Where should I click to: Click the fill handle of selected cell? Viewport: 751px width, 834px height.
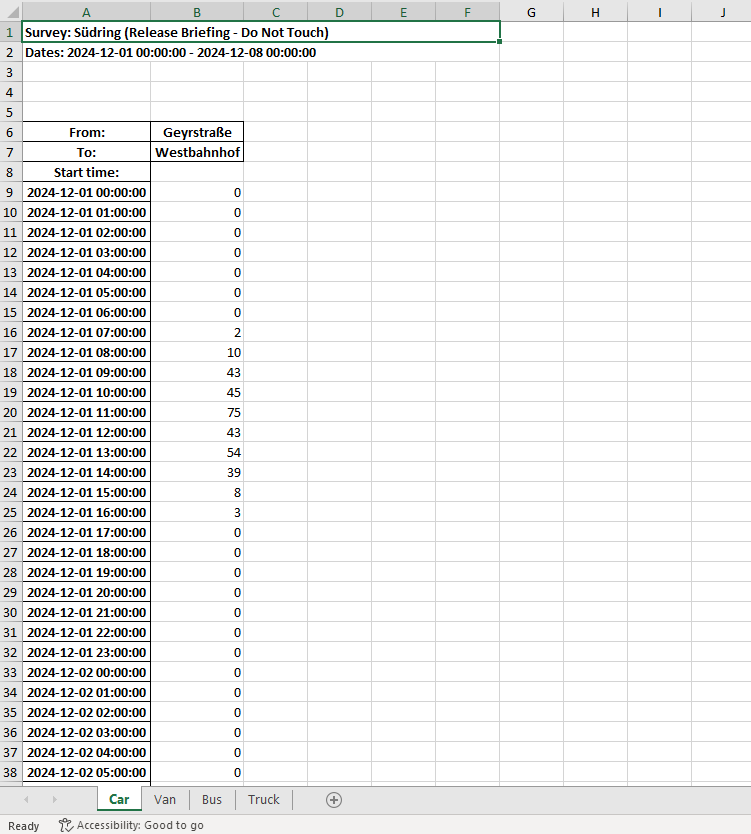(x=499, y=41)
